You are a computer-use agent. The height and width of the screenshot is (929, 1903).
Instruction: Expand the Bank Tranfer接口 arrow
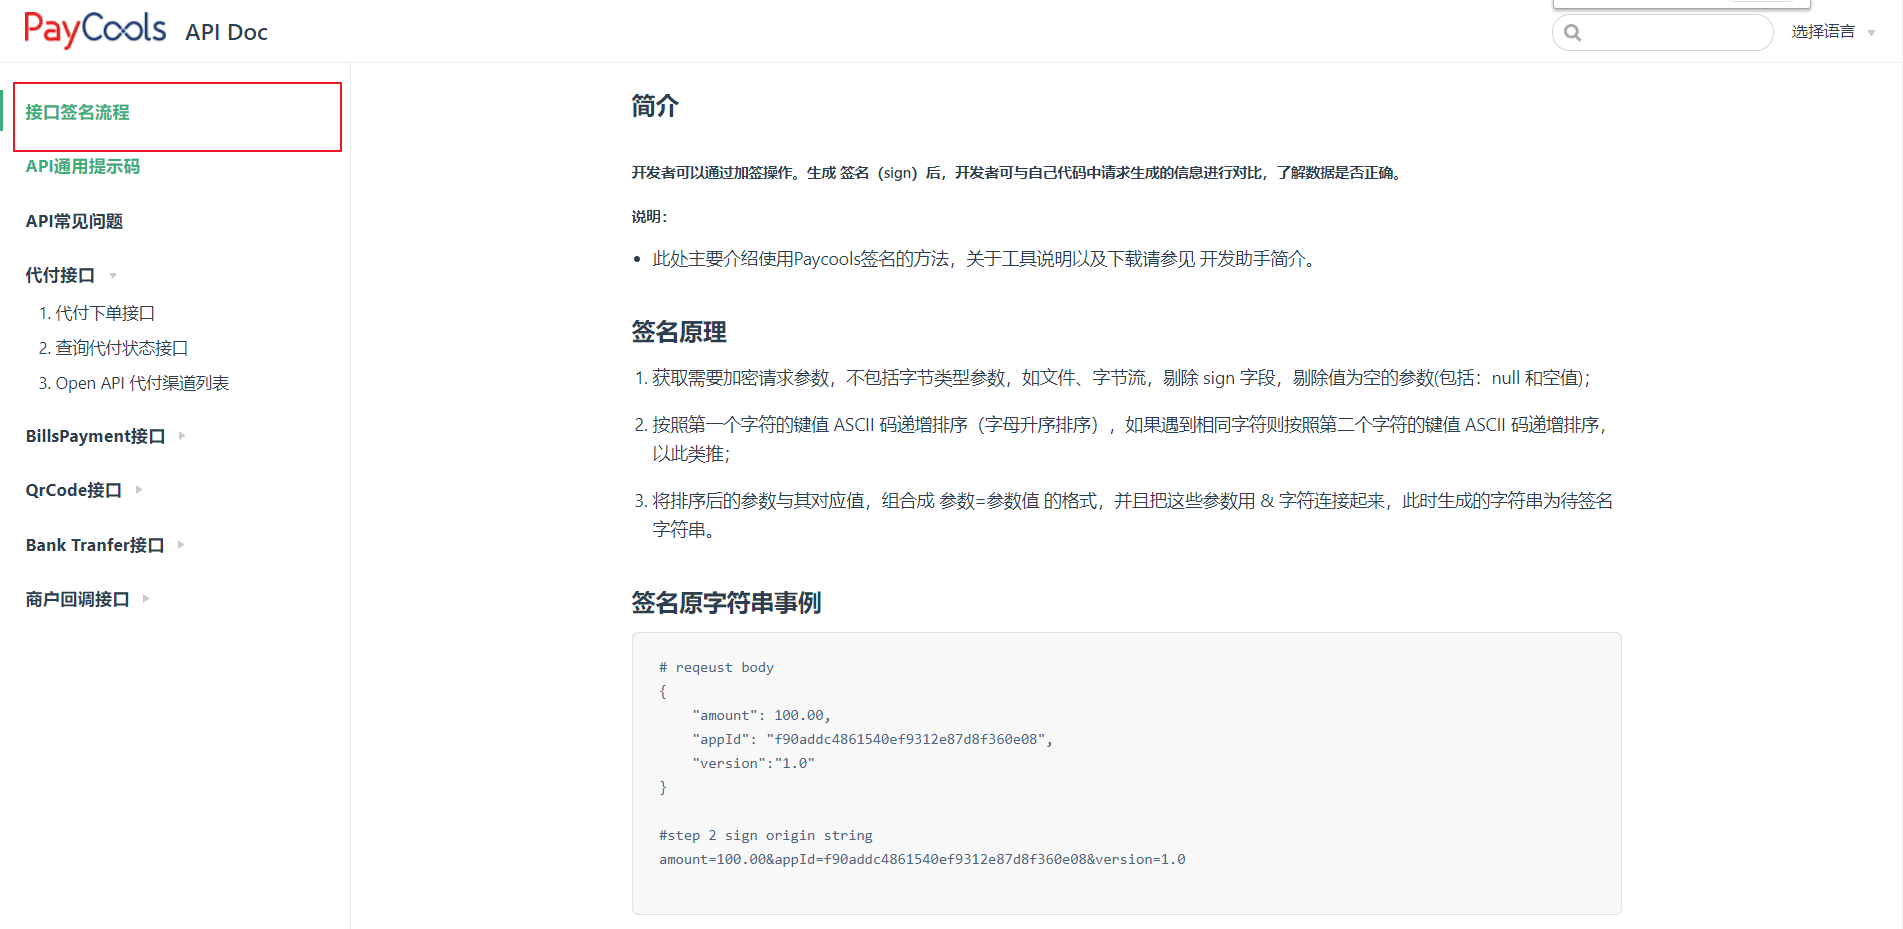(181, 545)
